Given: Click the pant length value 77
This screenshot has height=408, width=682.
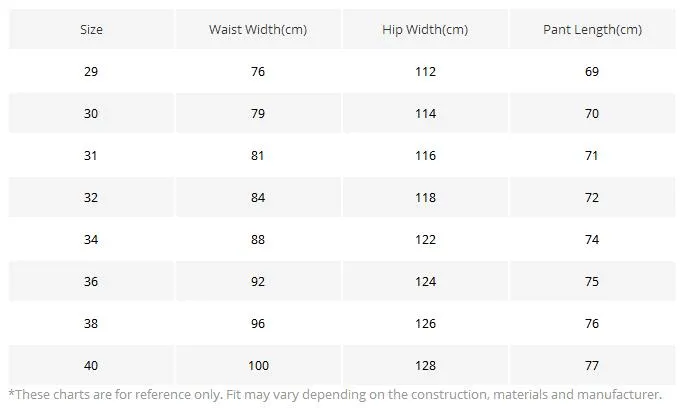Looking at the screenshot, I should 592,365.
